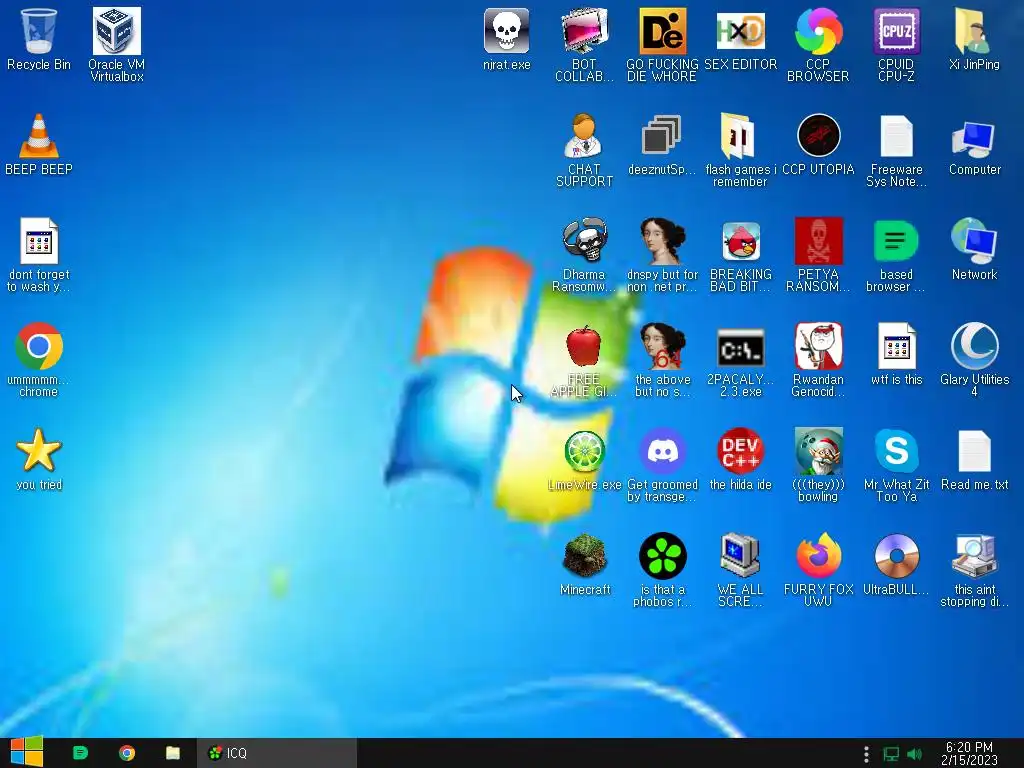Select the CCP UTOPIA black circle icon
The width and height of the screenshot is (1024, 768).
click(x=818, y=136)
